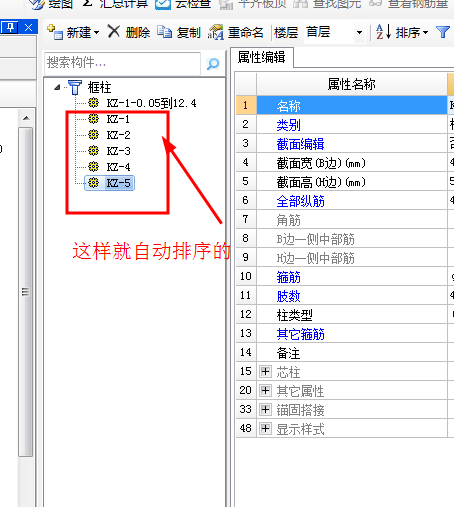The width and height of the screenshot is (454, 507).
Task: Expand the 锚固搭接 property group
Action: point(265,409)
